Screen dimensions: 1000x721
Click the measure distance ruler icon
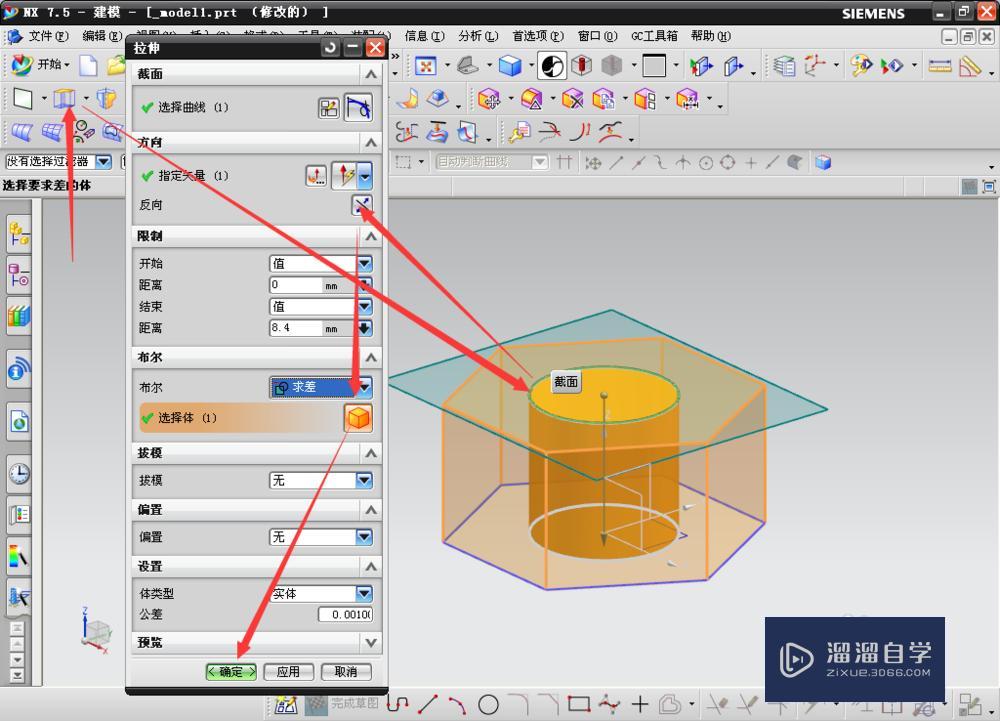coord(939,66)
